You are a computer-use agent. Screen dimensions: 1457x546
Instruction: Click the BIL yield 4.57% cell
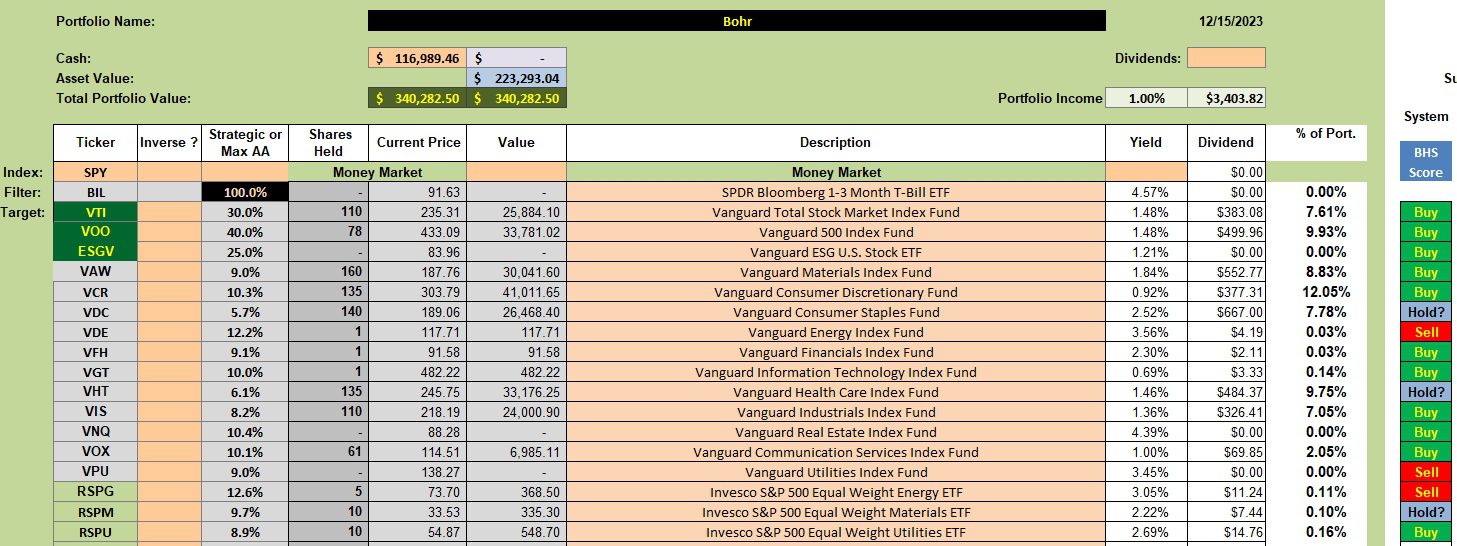coord(1146,192)
